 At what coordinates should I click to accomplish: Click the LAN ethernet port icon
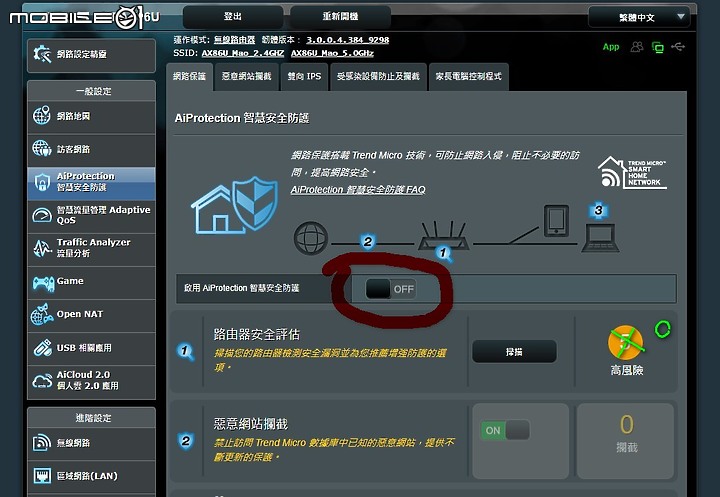coord(42,475)
